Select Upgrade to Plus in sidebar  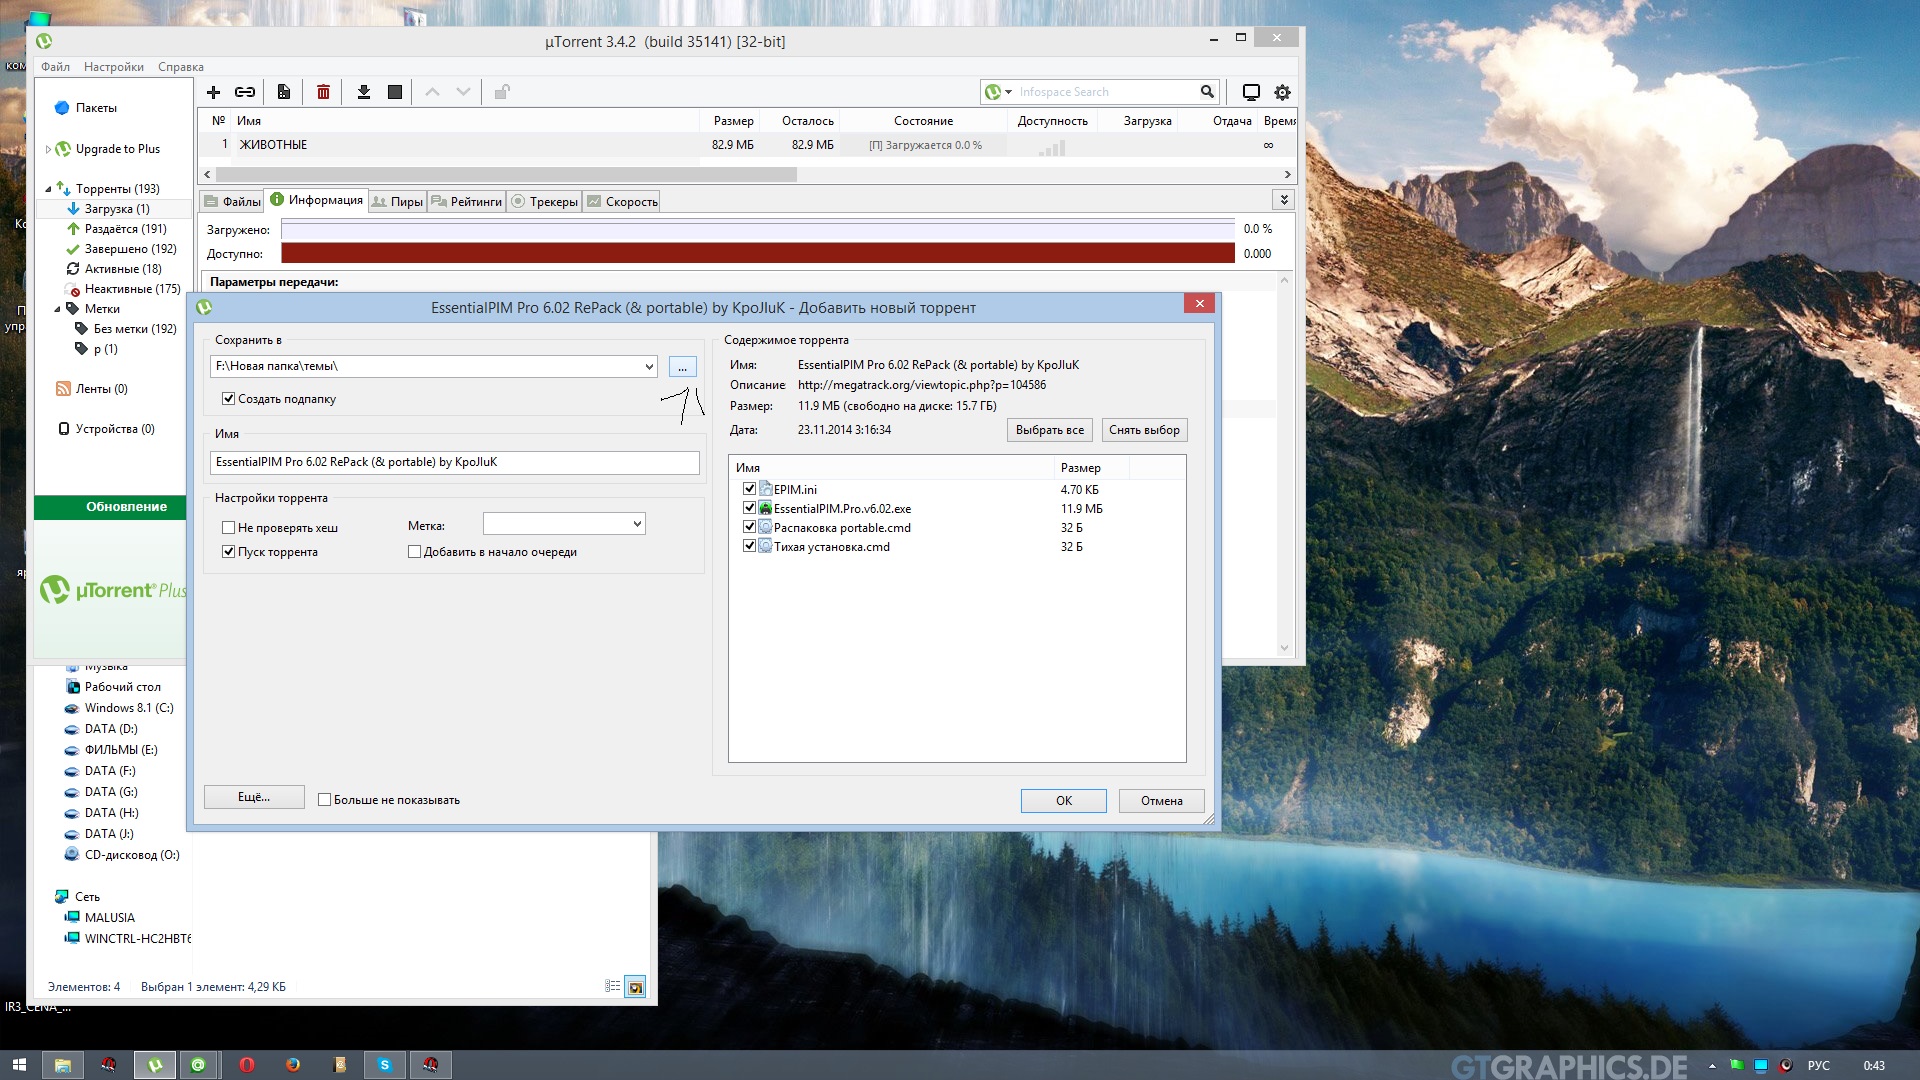point(117,149)
